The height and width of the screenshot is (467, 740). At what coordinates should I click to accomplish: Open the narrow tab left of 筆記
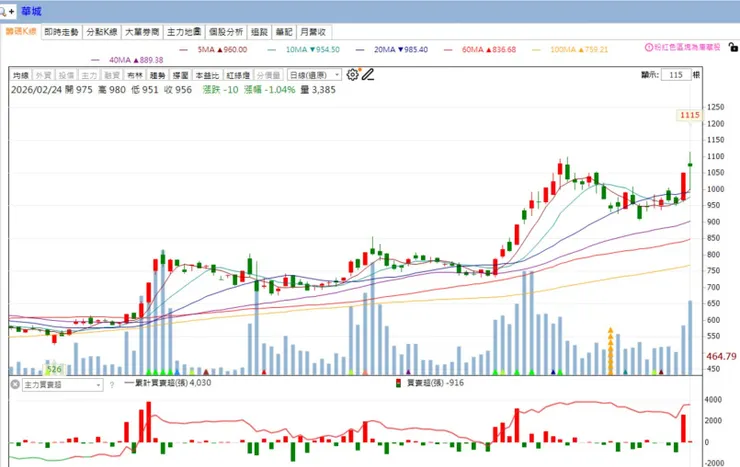point(260,32)
